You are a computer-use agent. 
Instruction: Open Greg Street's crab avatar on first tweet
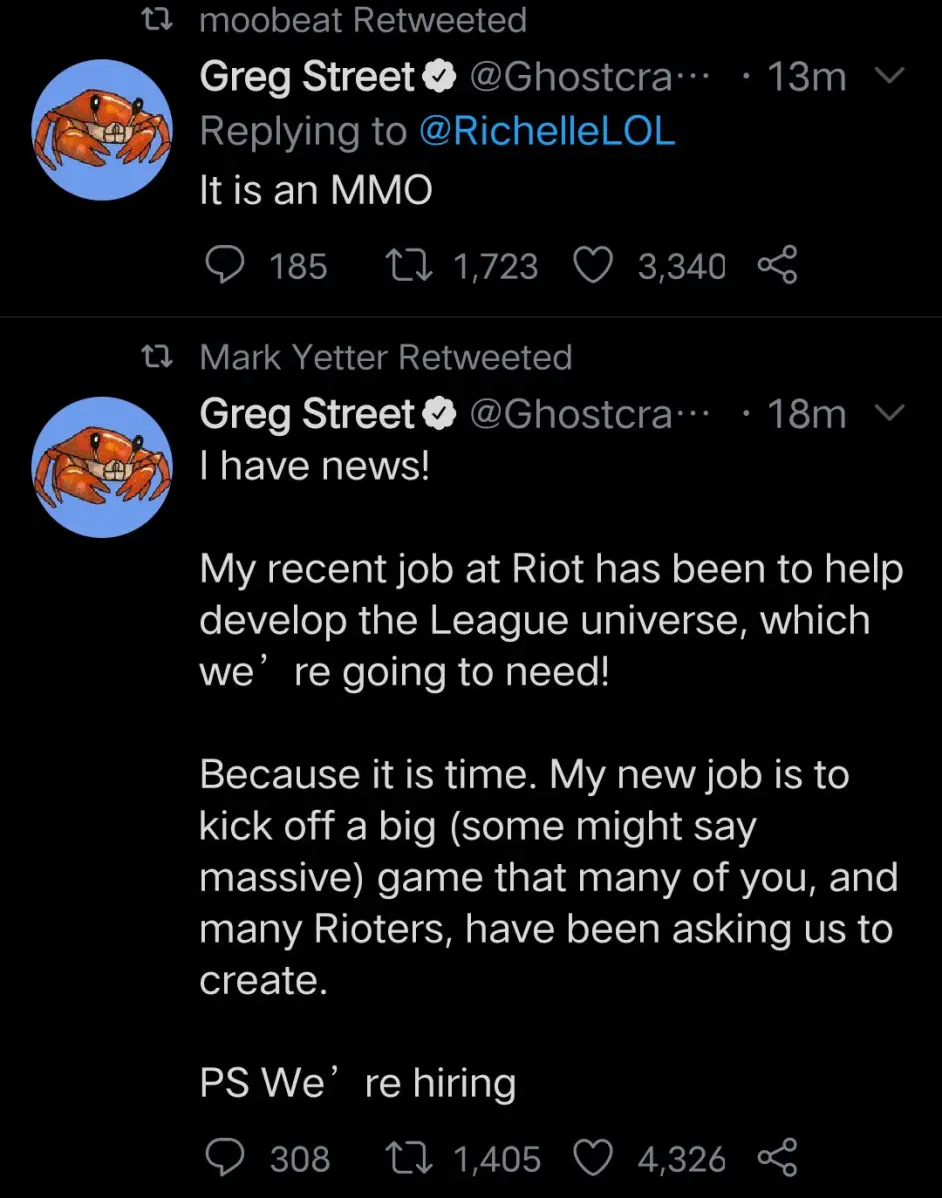(102, 130)
